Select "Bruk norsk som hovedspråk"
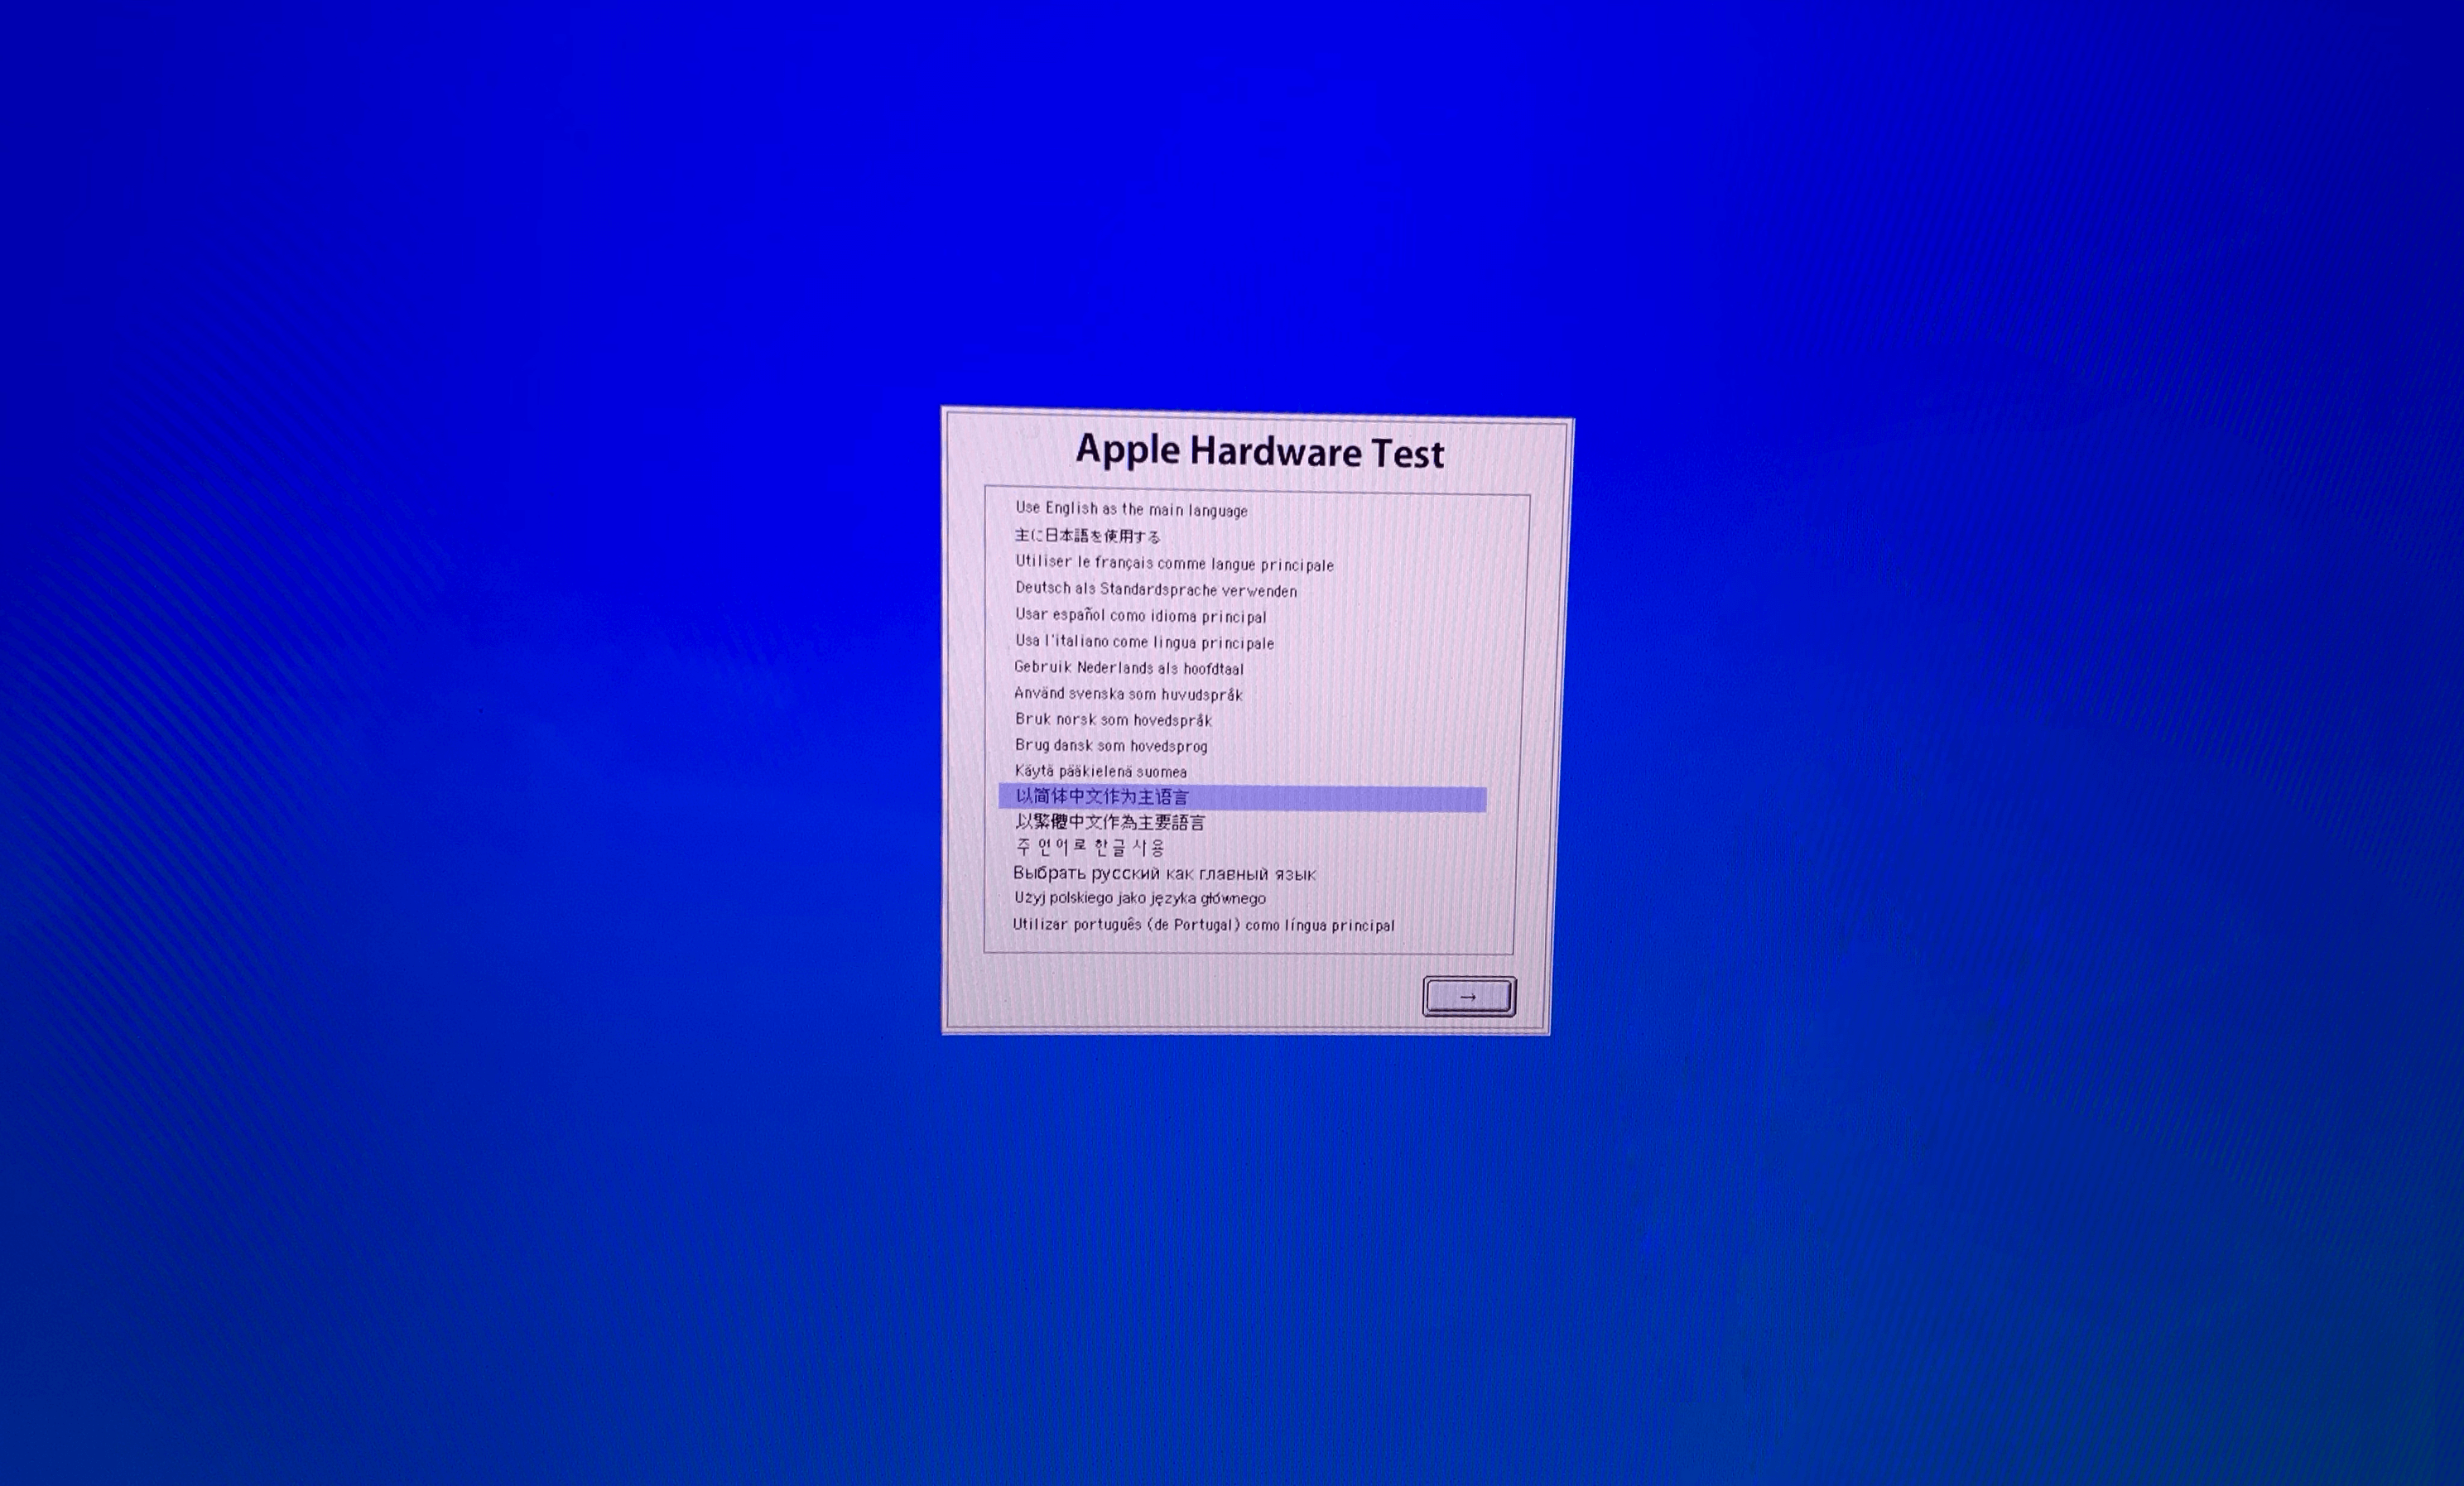 [x=1113, y=719]
